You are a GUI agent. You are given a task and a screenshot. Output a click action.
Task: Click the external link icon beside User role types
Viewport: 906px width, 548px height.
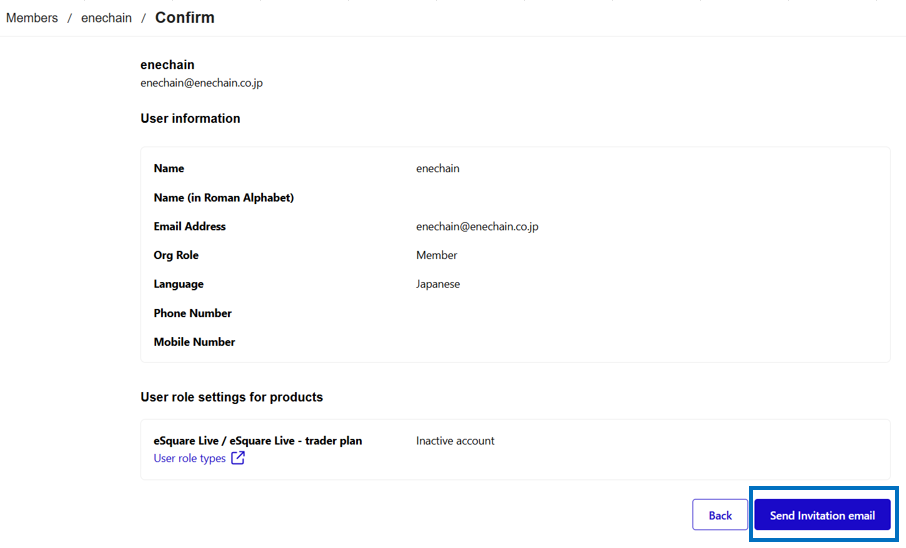[238, 458]
